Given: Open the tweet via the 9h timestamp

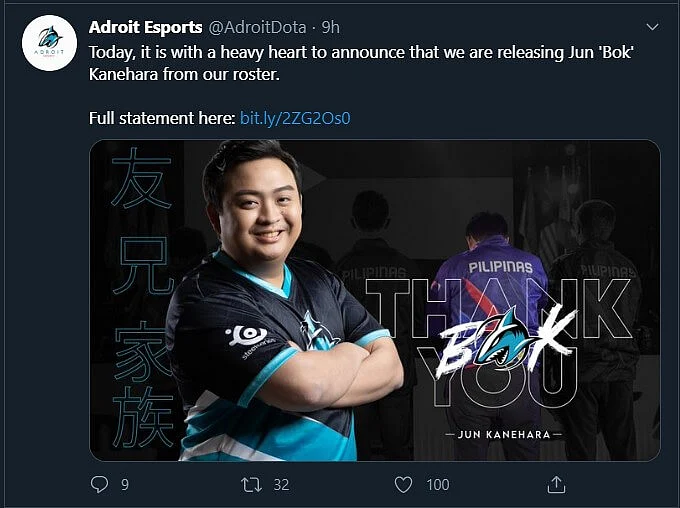Looking at the screenshot, I should (x=330, y=27).
